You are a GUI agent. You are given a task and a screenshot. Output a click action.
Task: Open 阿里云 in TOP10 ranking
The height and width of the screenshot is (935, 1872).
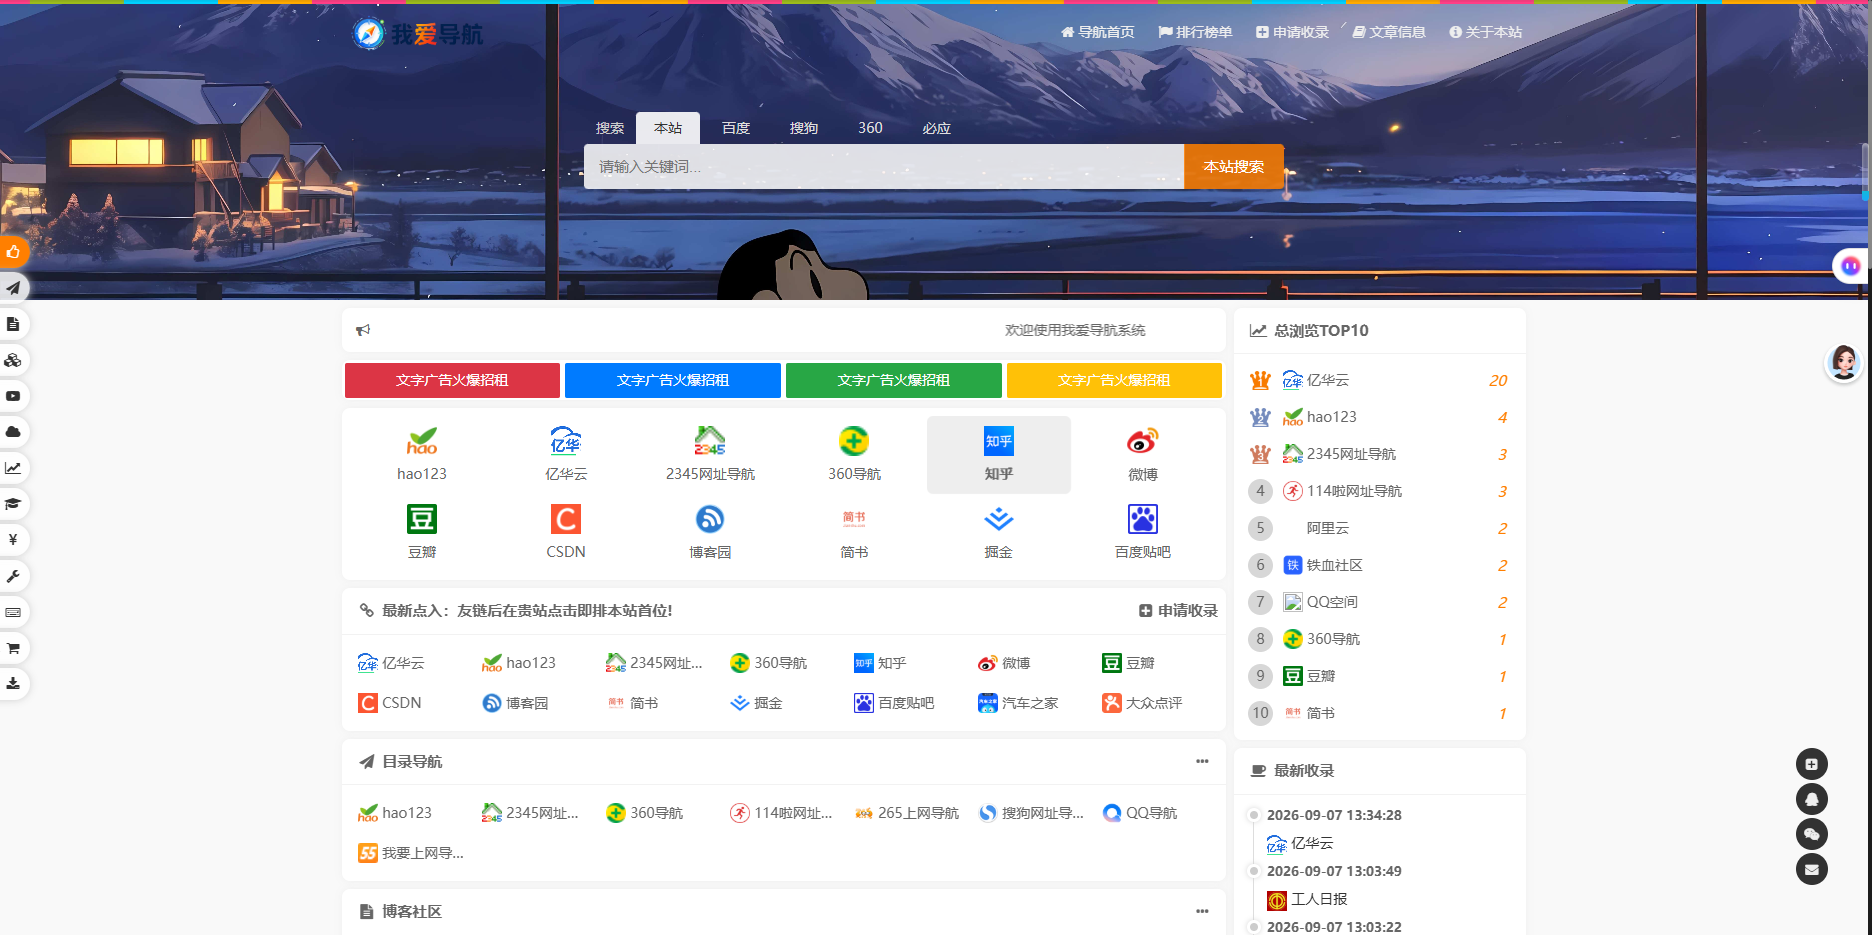[x=1328, y=528]
